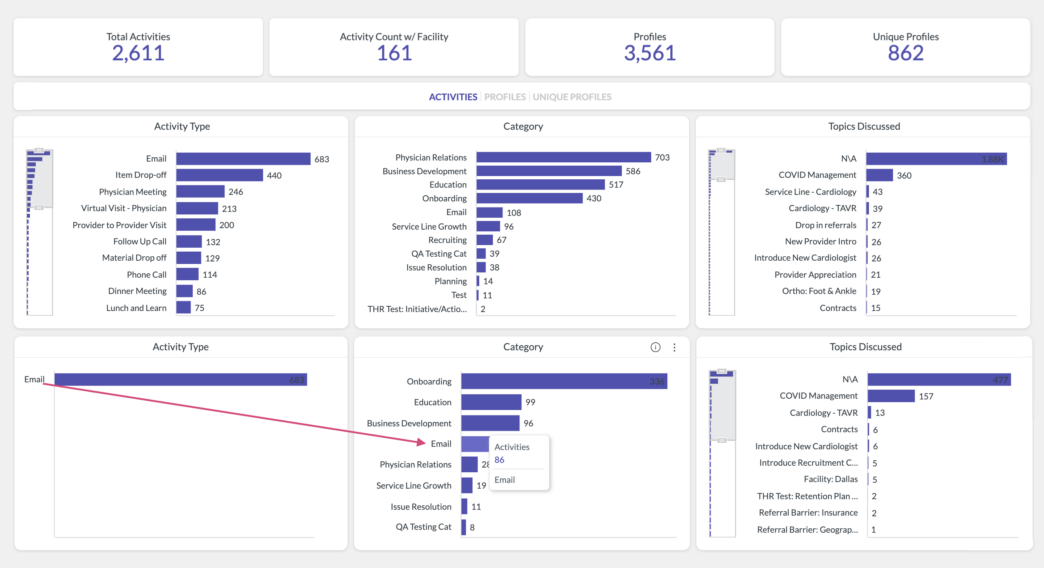Click the Profiles 3,561 value

tap(650, 54)
